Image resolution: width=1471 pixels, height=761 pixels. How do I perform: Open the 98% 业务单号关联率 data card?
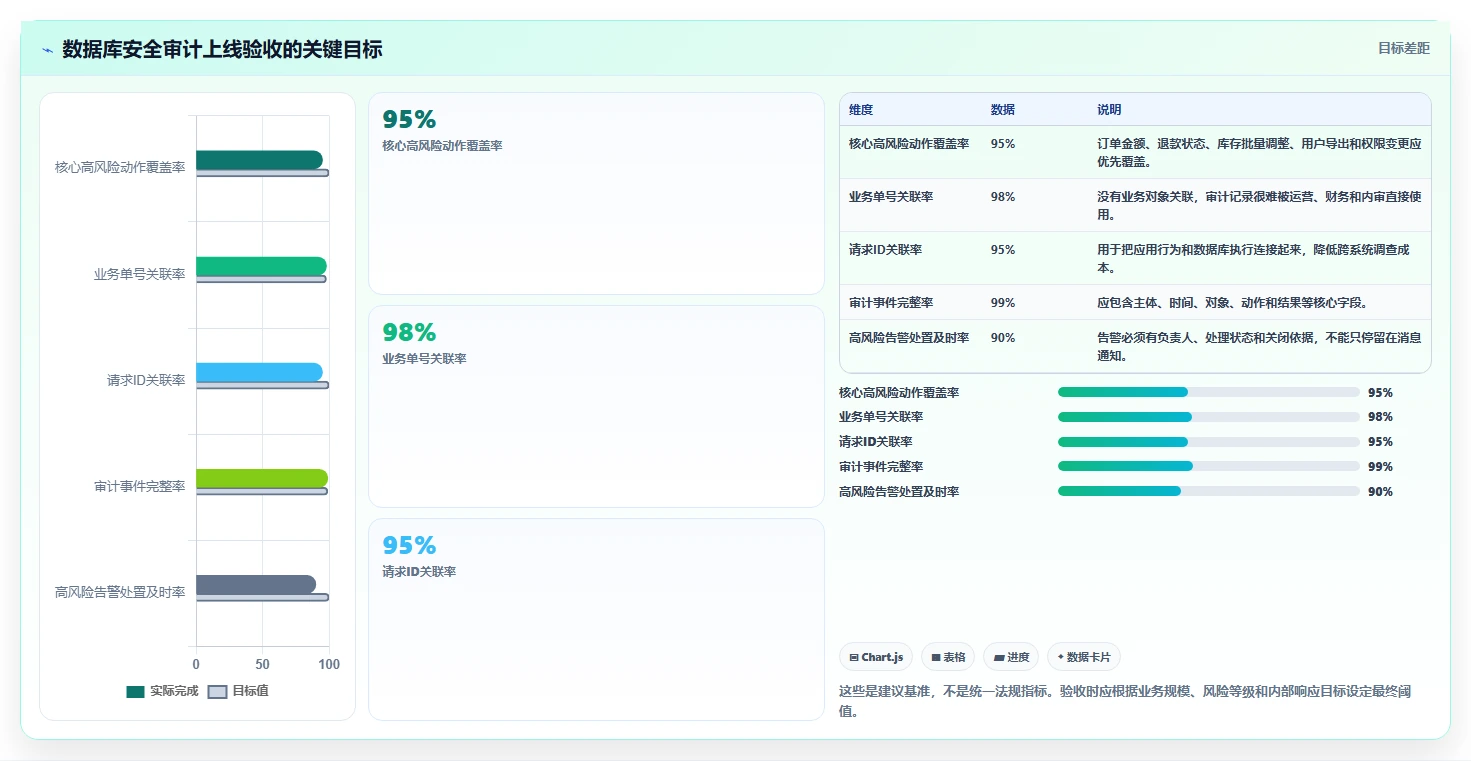coord(596,406)
